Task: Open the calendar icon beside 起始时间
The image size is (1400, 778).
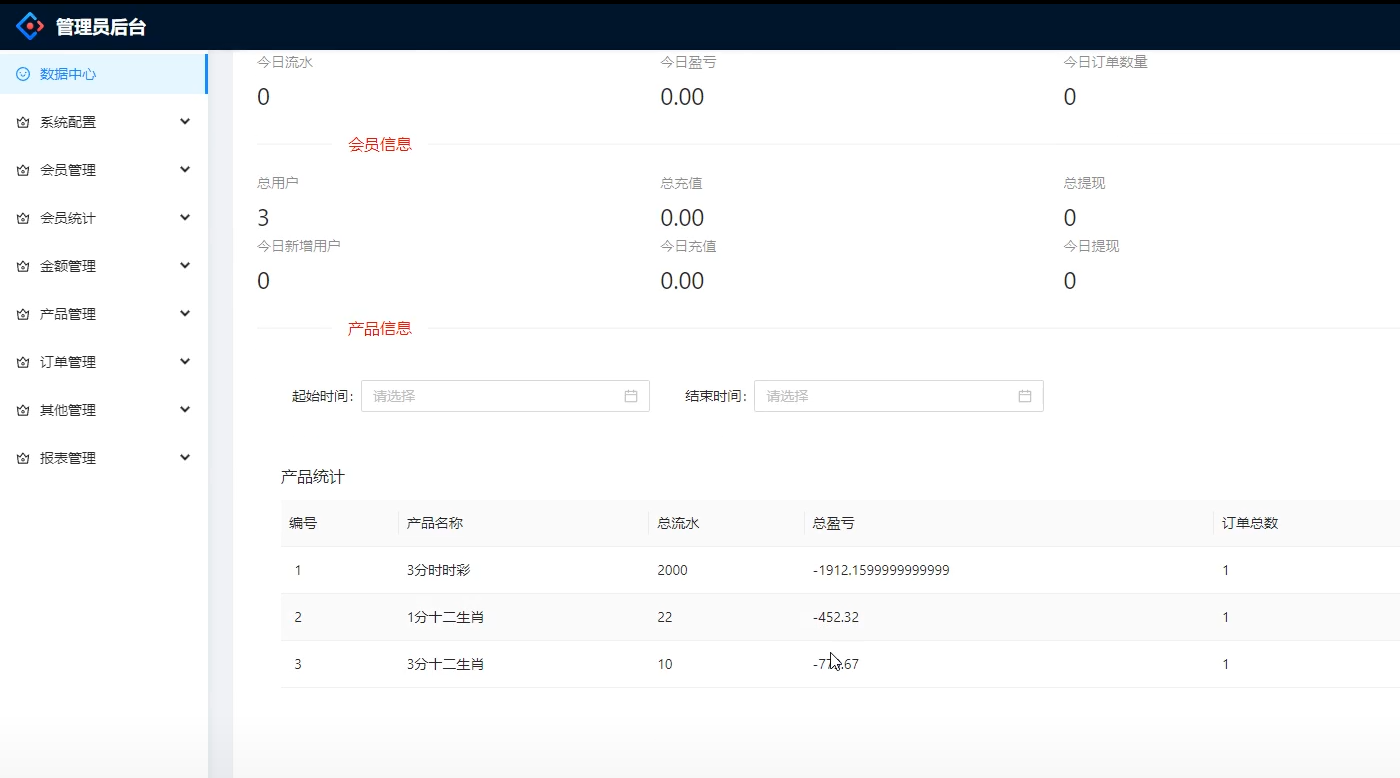Action: tap(630, 396)
